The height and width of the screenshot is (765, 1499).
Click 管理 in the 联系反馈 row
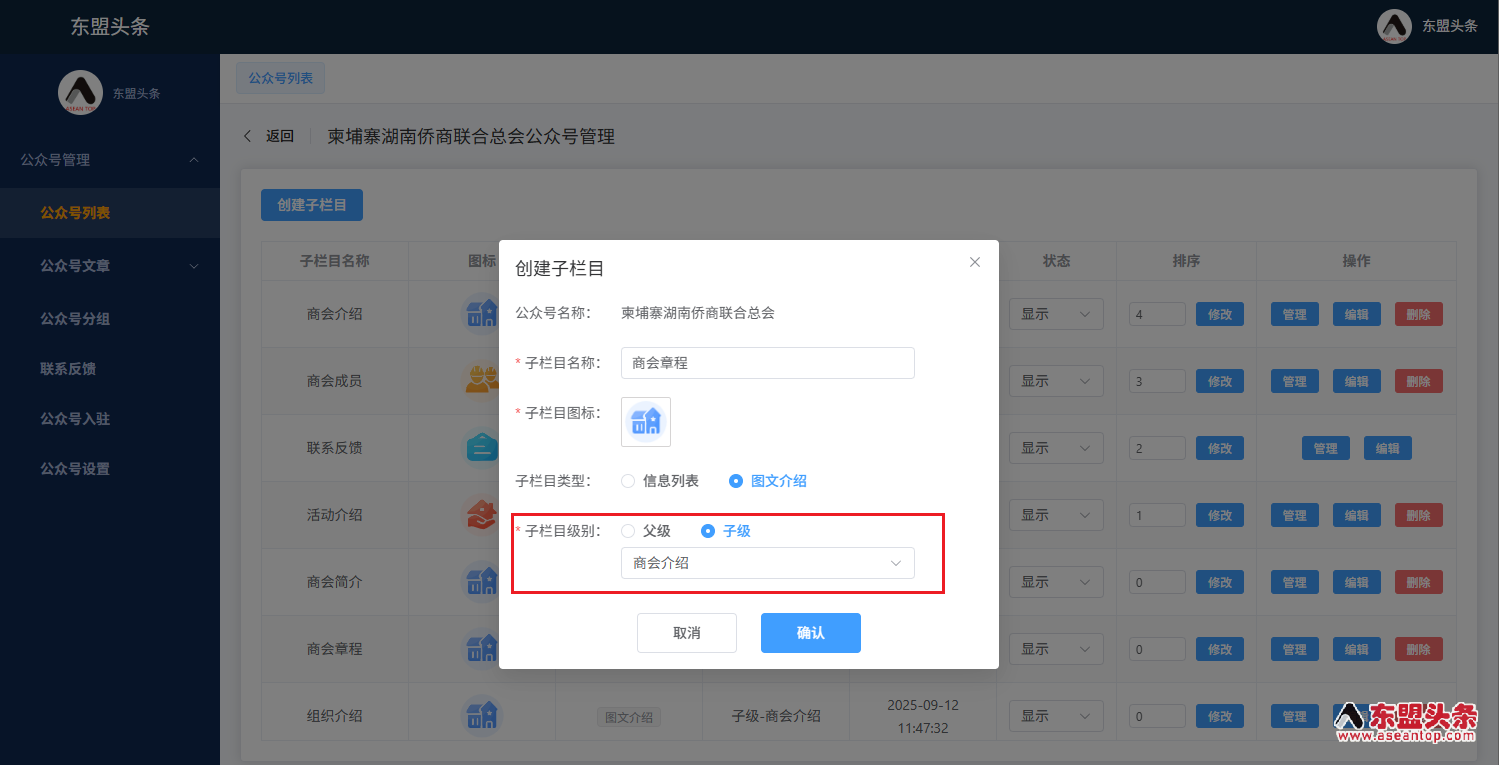click(1326, 448)
